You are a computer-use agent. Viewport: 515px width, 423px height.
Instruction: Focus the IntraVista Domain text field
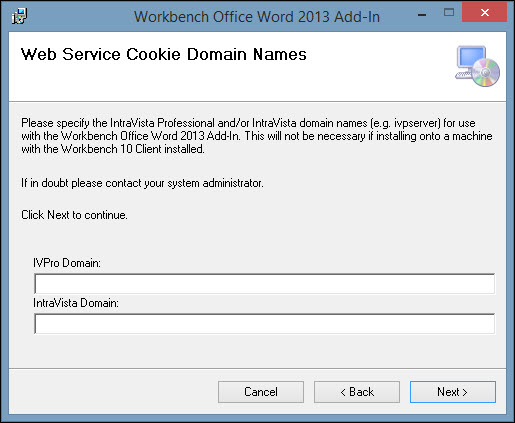(264, 324)
